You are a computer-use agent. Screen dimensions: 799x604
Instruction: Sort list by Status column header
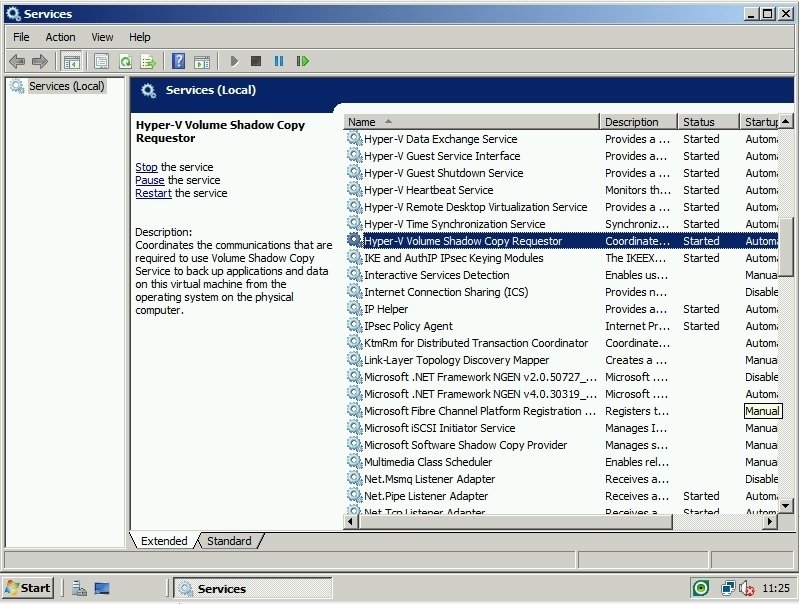(707, 122)
